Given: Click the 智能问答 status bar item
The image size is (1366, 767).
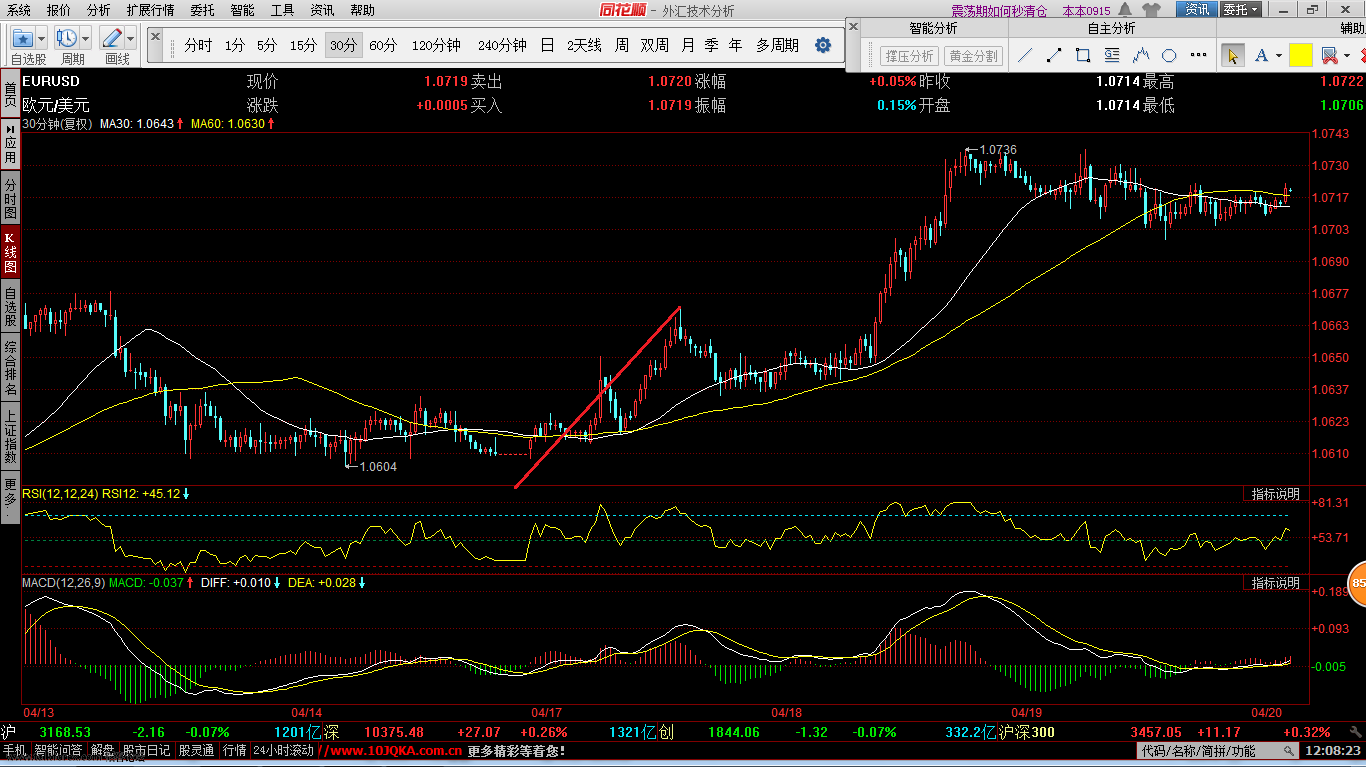Looking at the screenshot, I should 59,750.
